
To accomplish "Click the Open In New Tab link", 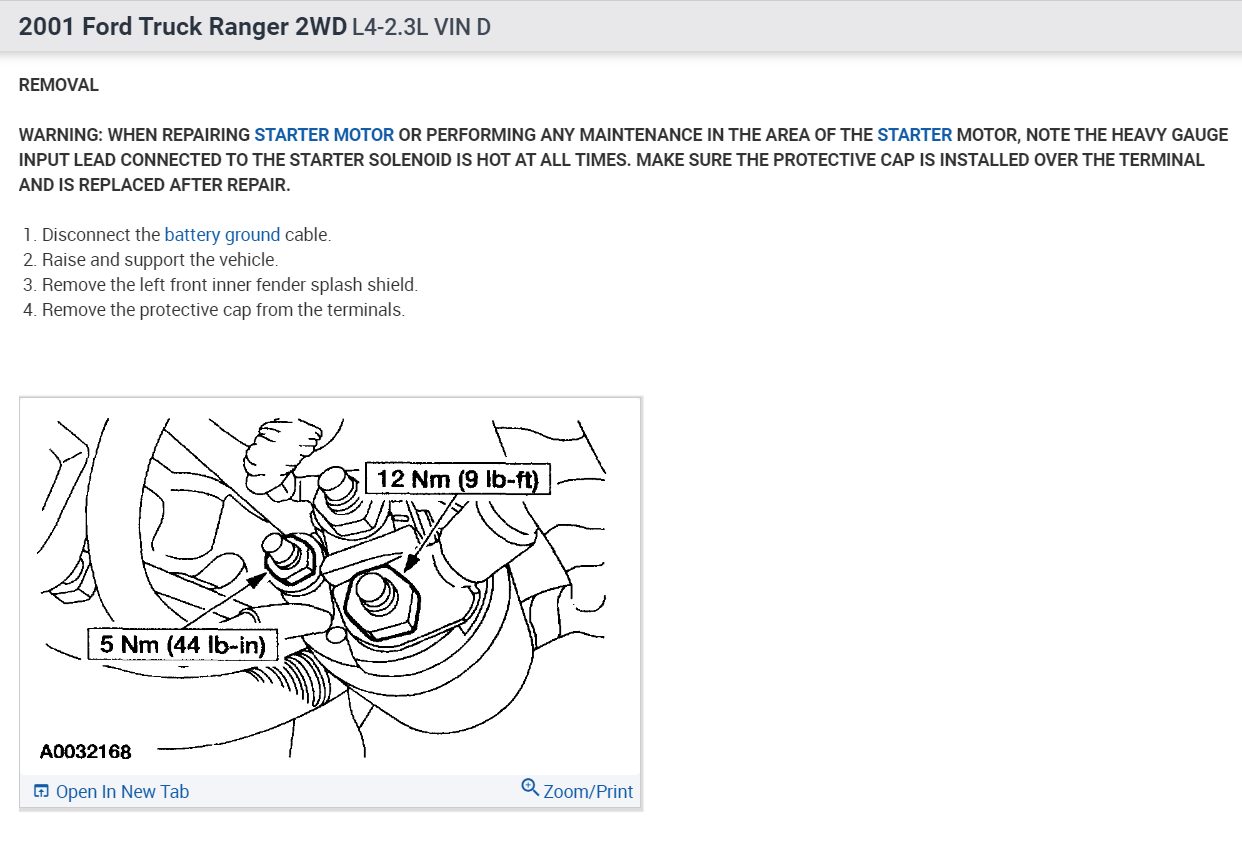I will pos(122,792).
